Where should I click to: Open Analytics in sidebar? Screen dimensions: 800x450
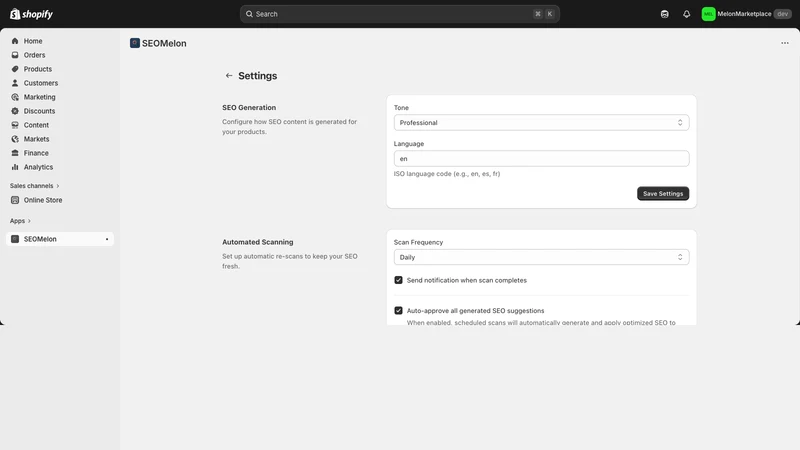click(38, 167)
